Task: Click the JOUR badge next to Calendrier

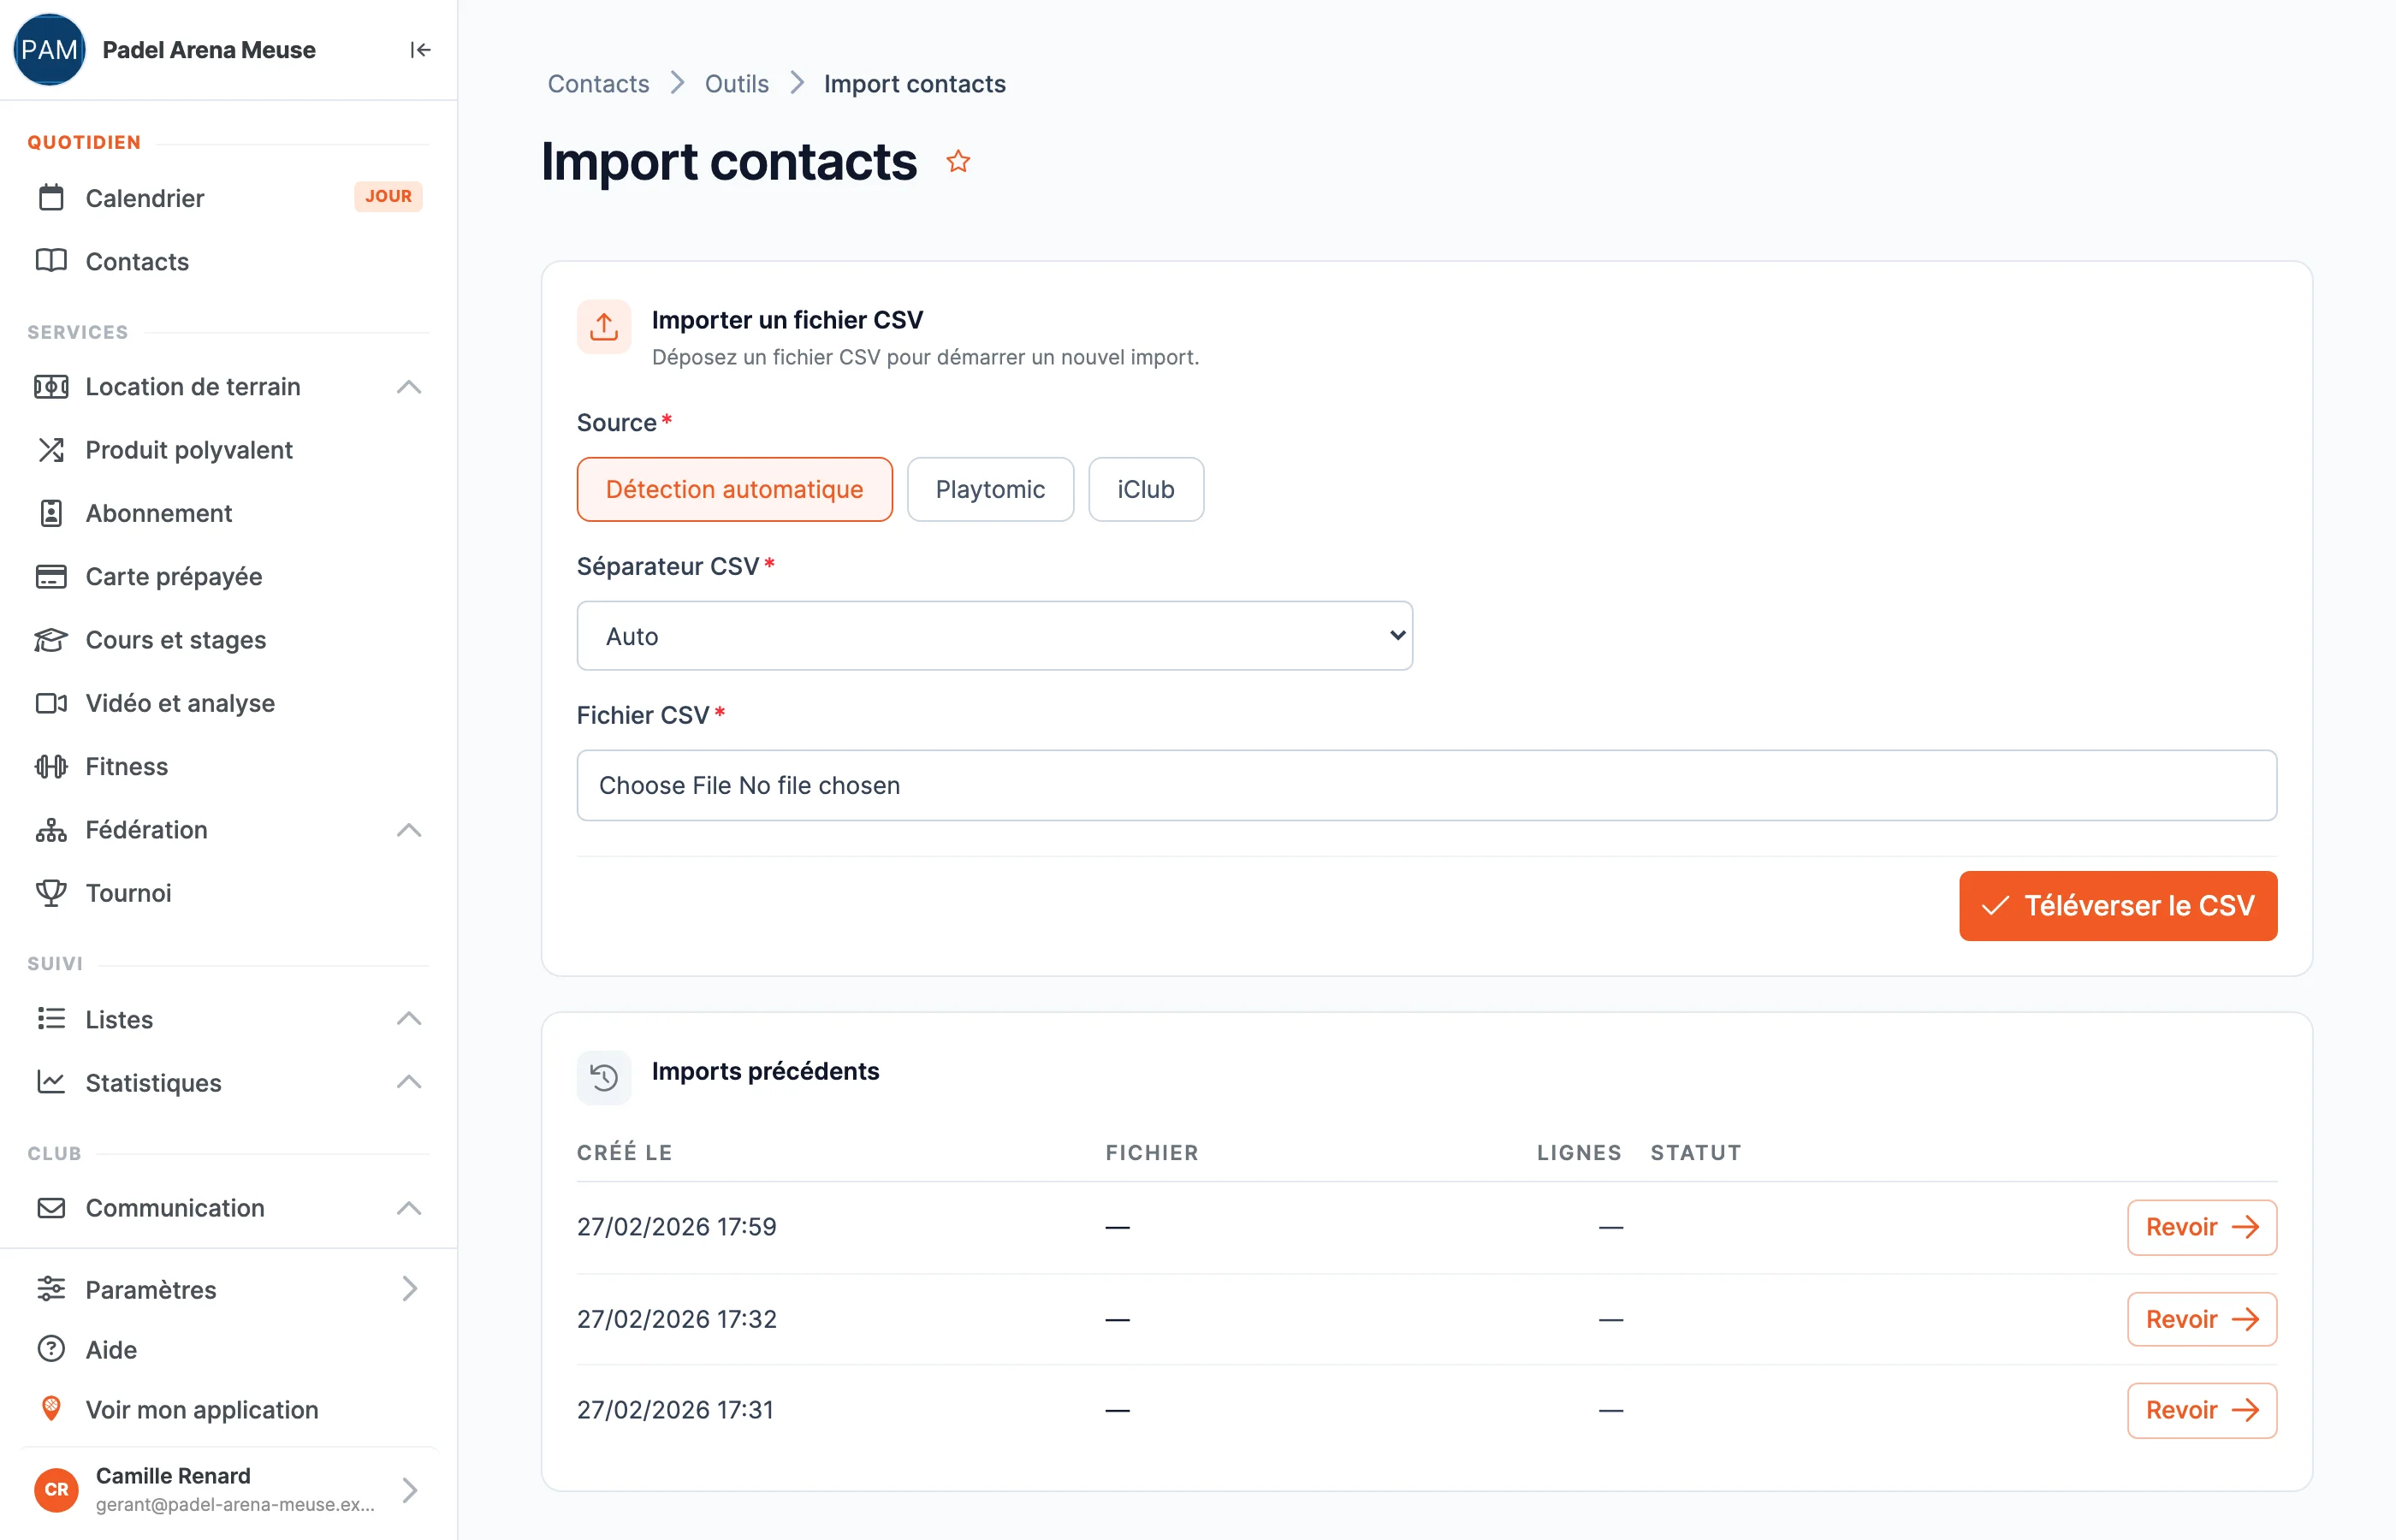Action: [x=388, y=196]
